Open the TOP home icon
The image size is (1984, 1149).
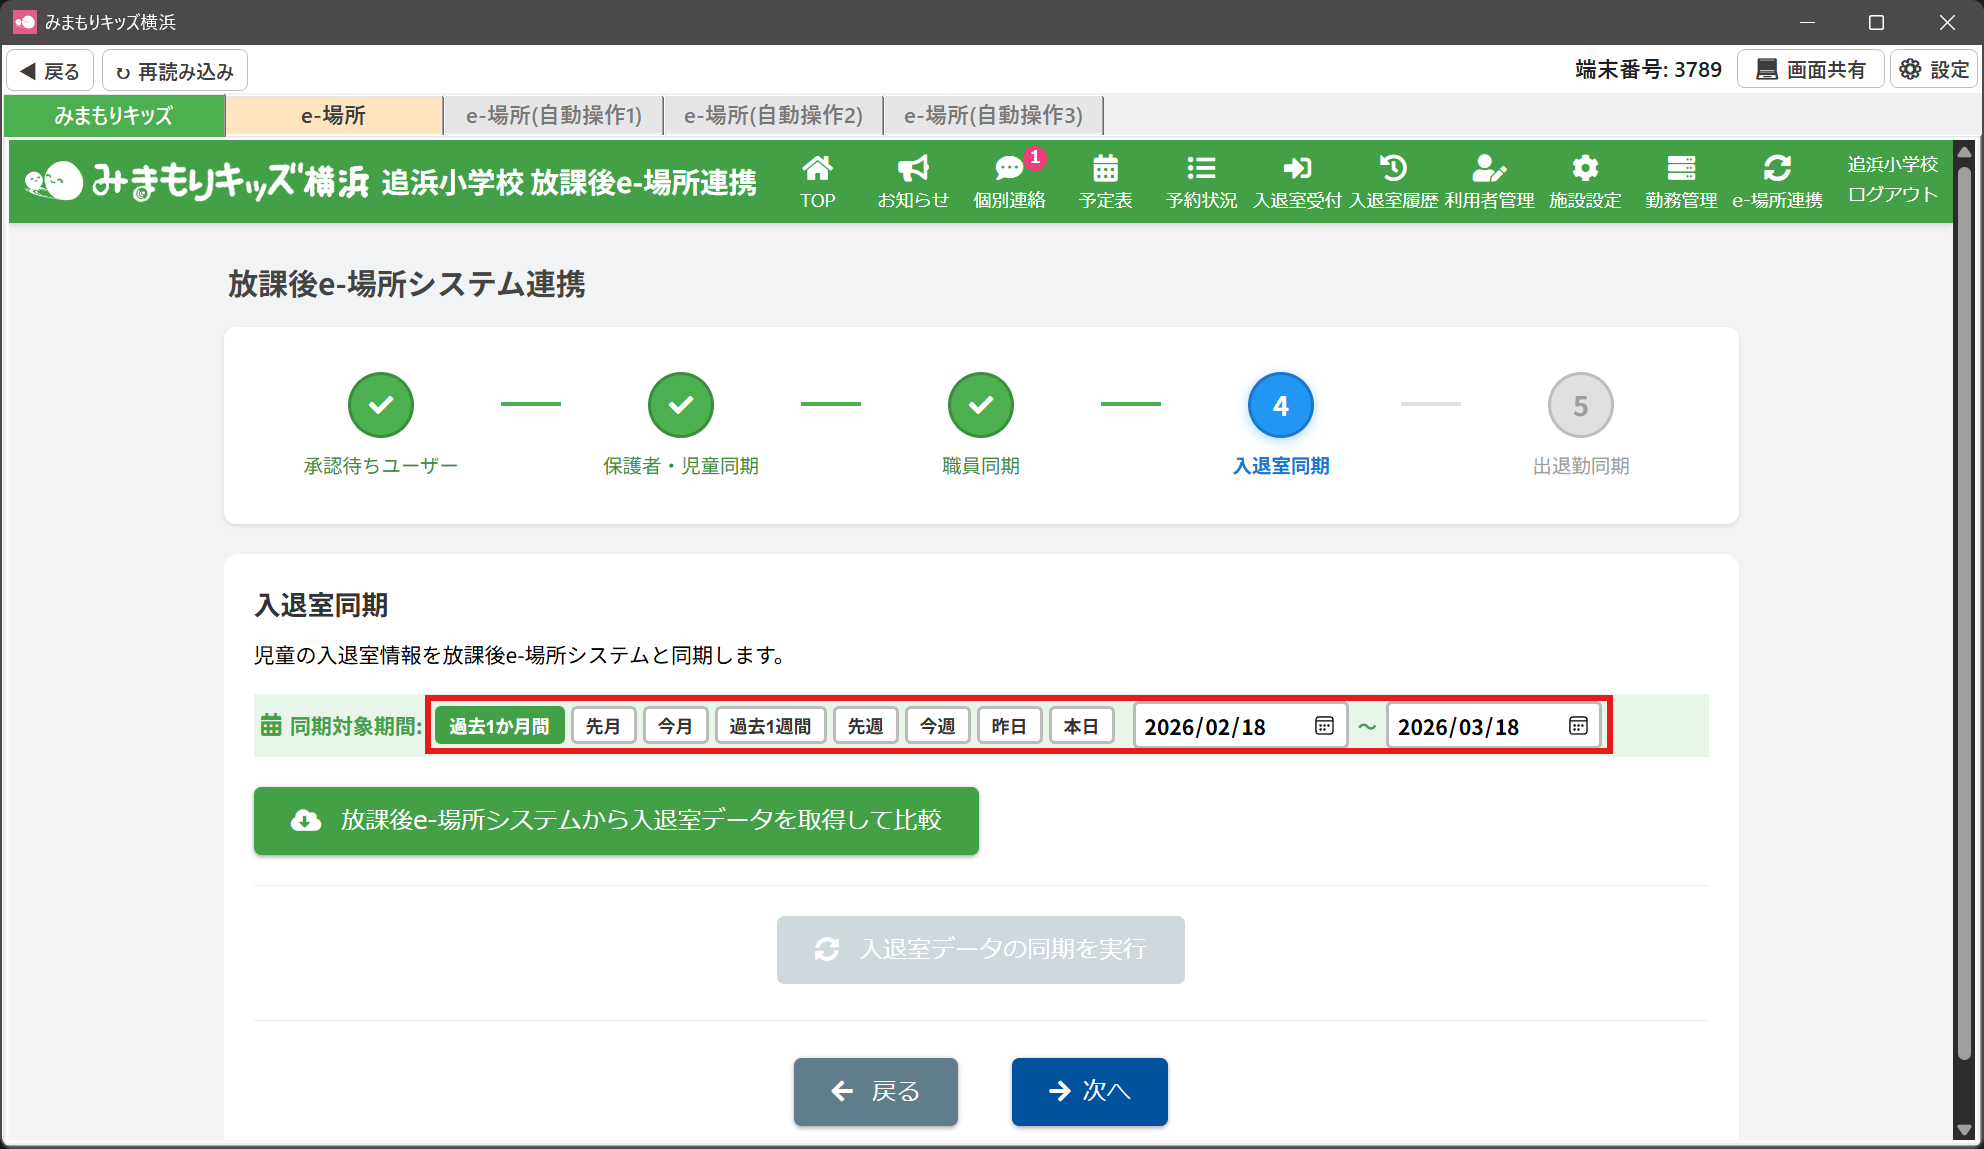click(817, 180)
